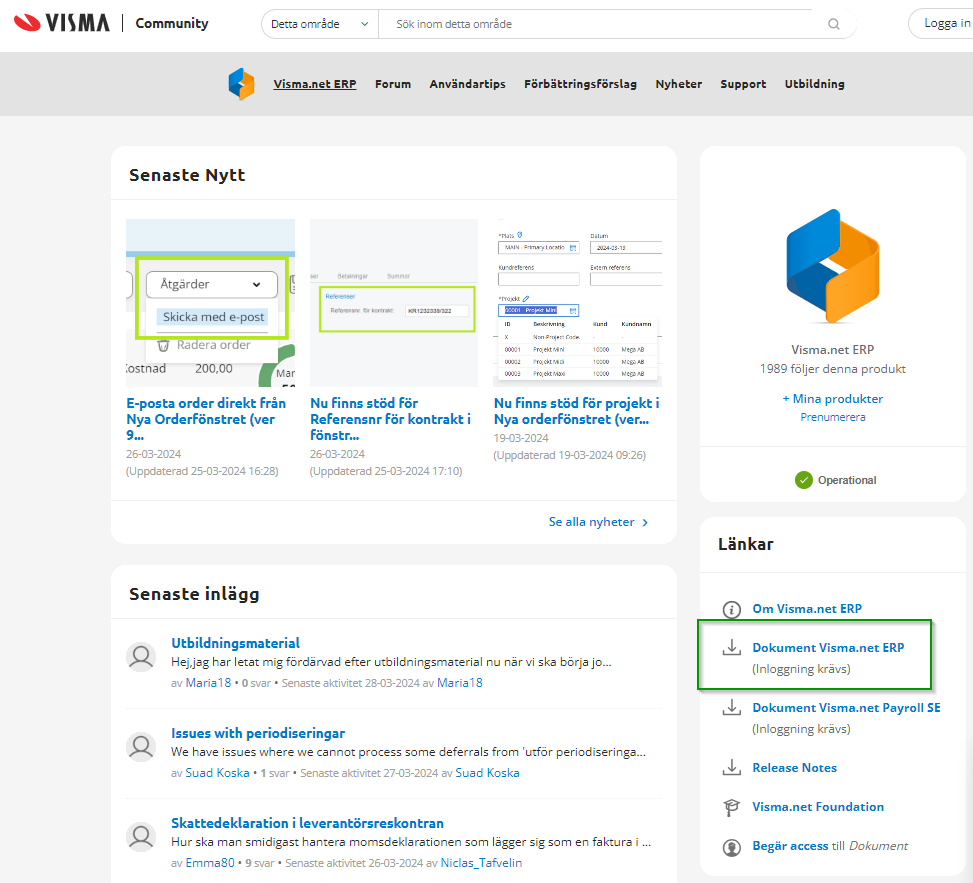
Task: Click the Se alla nyheter link
Action: tap(591, 522)
